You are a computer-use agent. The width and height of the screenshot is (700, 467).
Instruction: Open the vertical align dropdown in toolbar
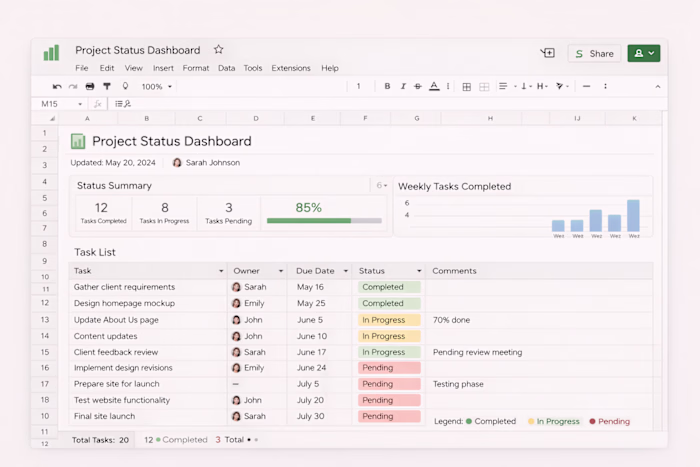(526, 86)
